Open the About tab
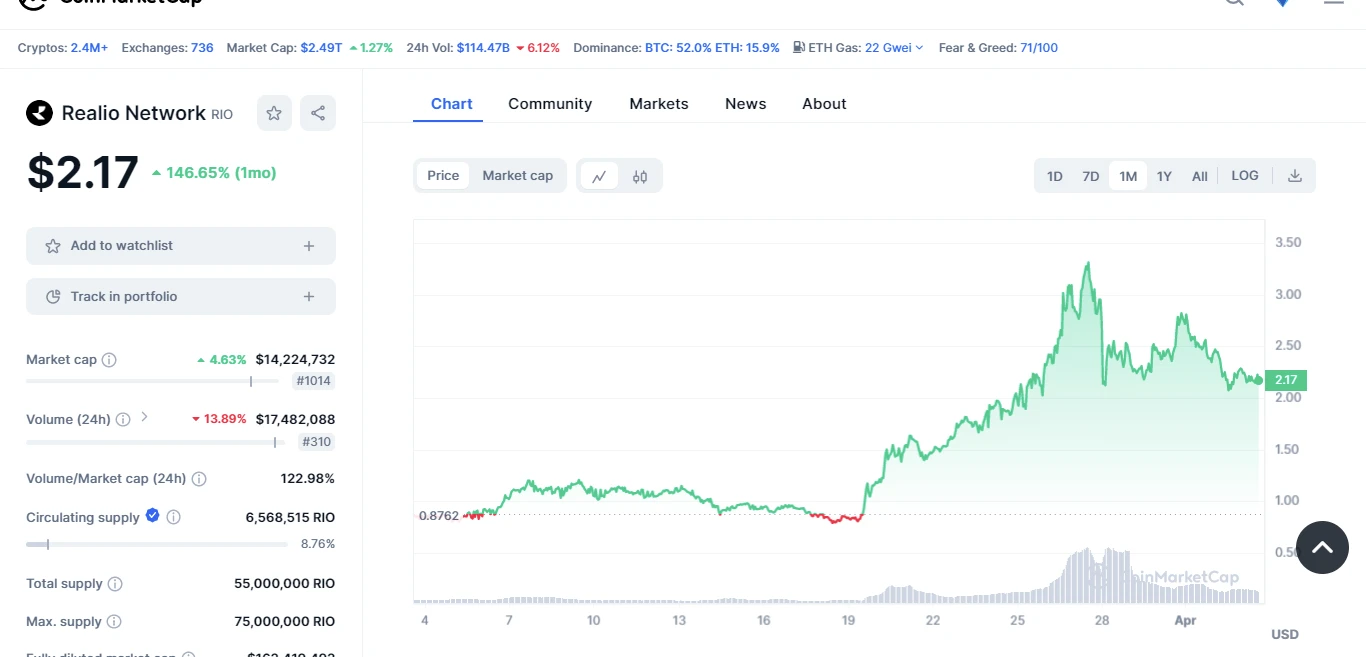The image size is (1366, 657). (824, 104)
